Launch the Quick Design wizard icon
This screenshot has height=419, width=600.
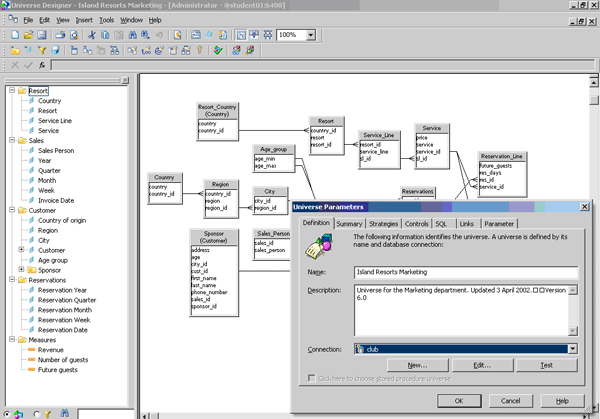pos(178,35)
